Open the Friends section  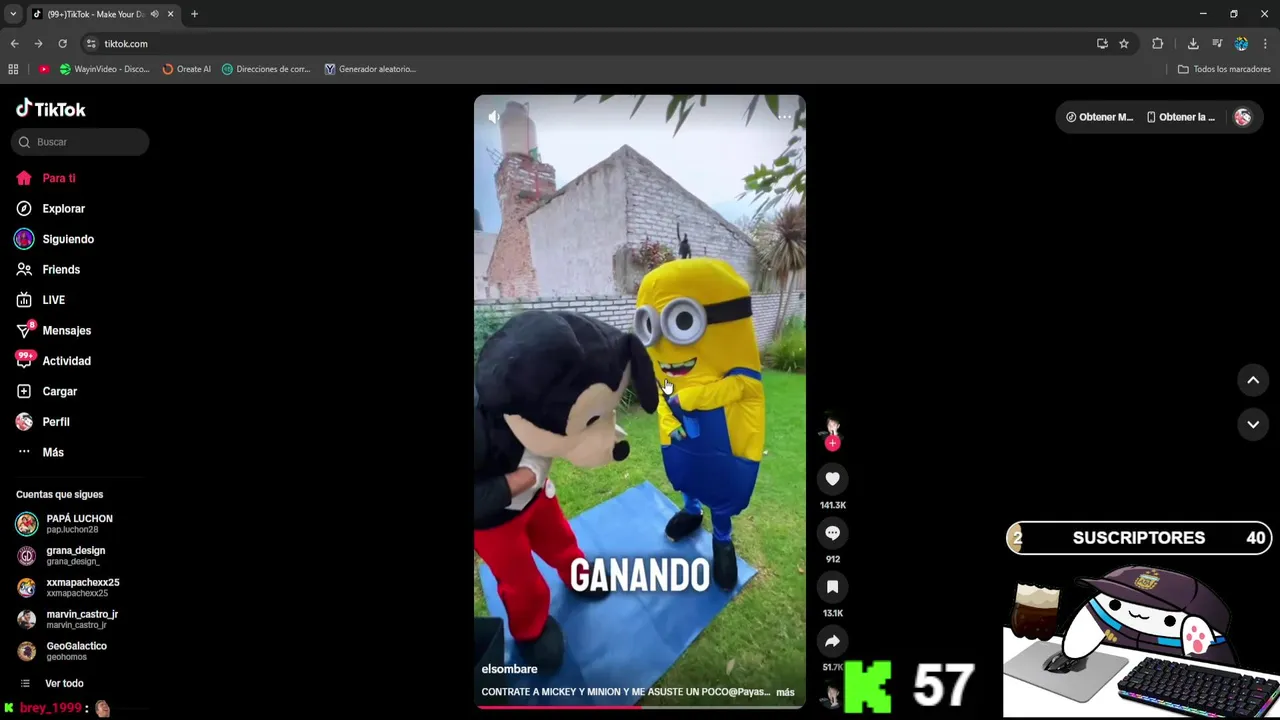(48, 270)
